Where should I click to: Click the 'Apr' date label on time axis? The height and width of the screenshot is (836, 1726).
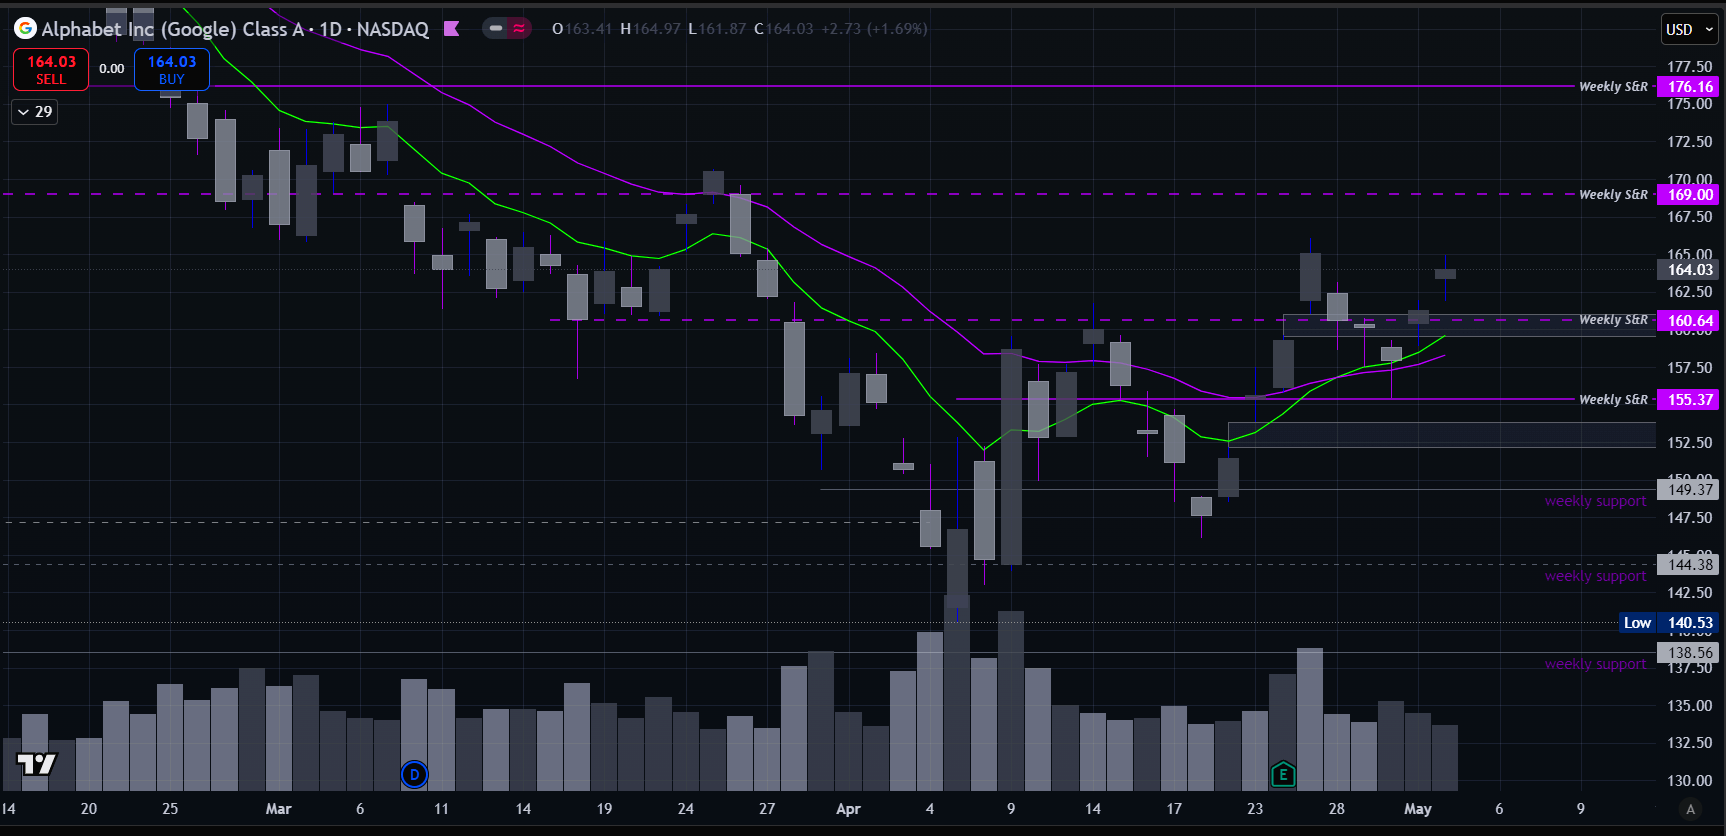point(848,809)
